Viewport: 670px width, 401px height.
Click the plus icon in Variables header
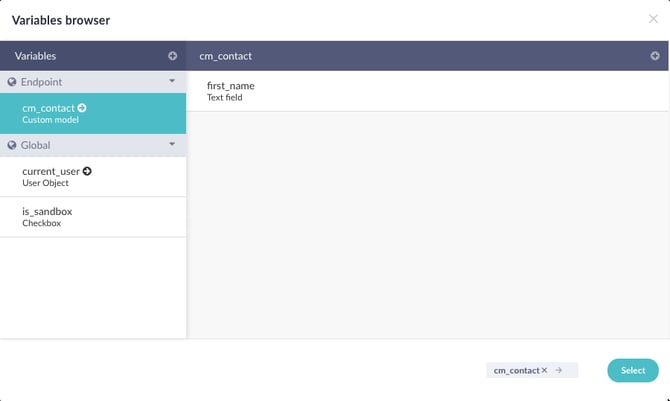172,56
